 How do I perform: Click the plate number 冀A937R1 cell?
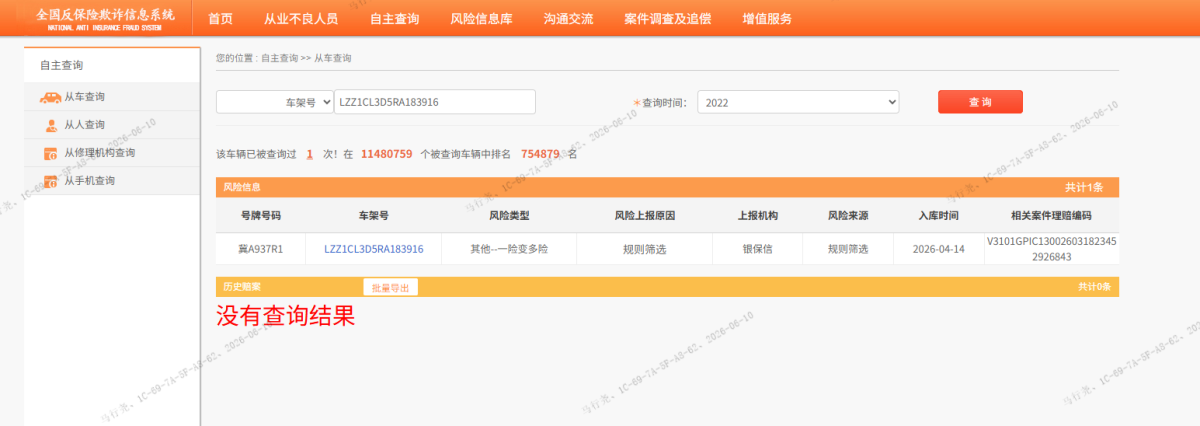click(x=260, y=249)
